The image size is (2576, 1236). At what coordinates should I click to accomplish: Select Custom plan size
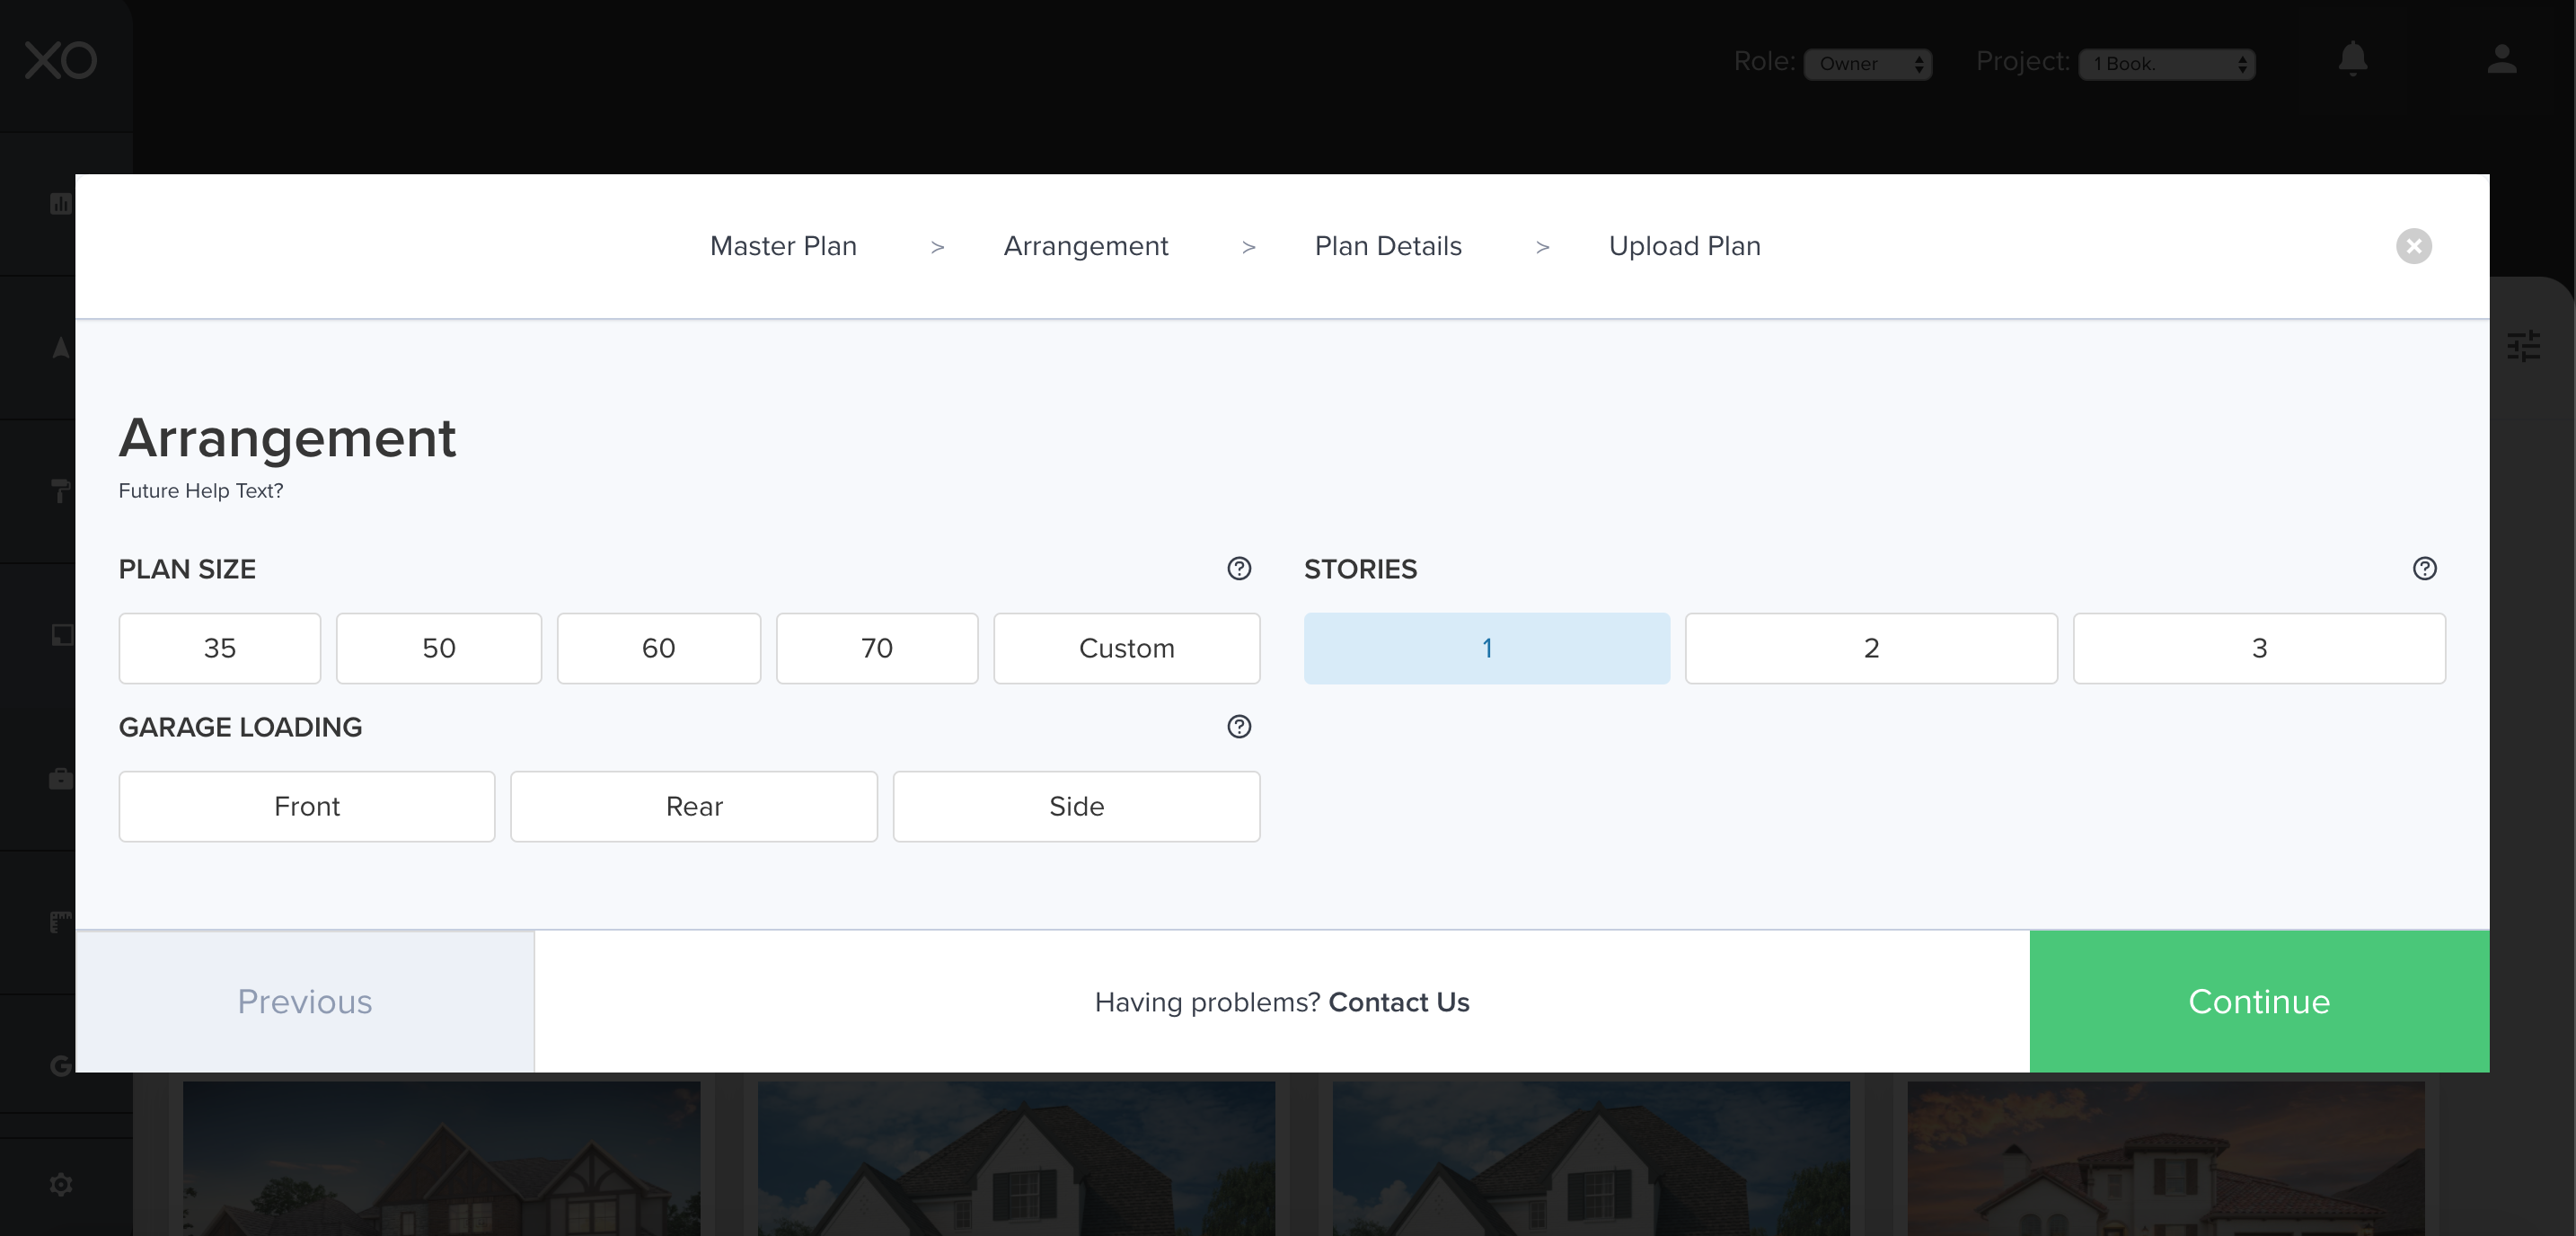(x=1126, y=649)
